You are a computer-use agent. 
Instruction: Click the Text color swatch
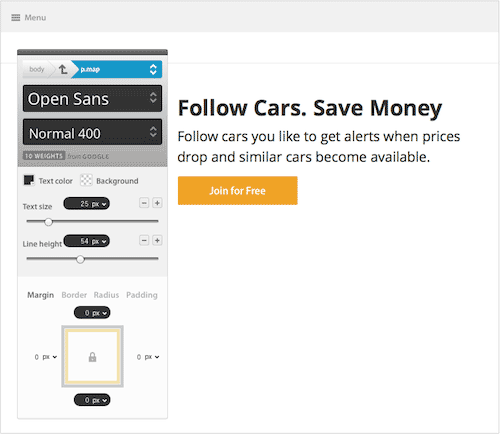pos(29,180)
